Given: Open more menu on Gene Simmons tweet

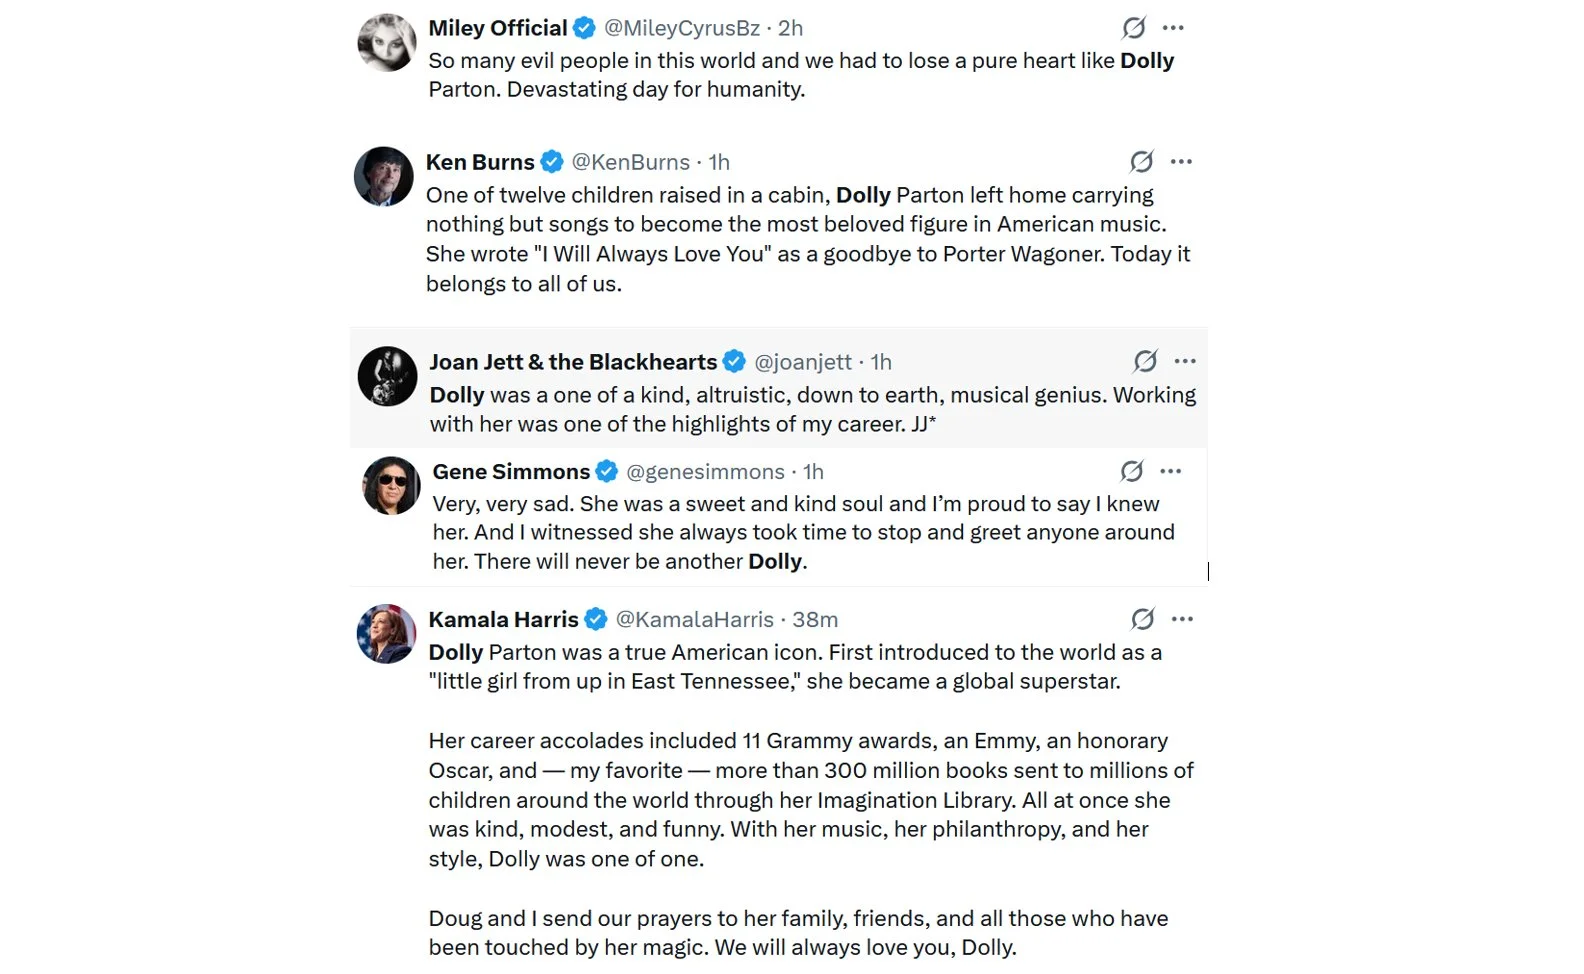Looking at the screenshot, I should click(x=1171, y=471).
